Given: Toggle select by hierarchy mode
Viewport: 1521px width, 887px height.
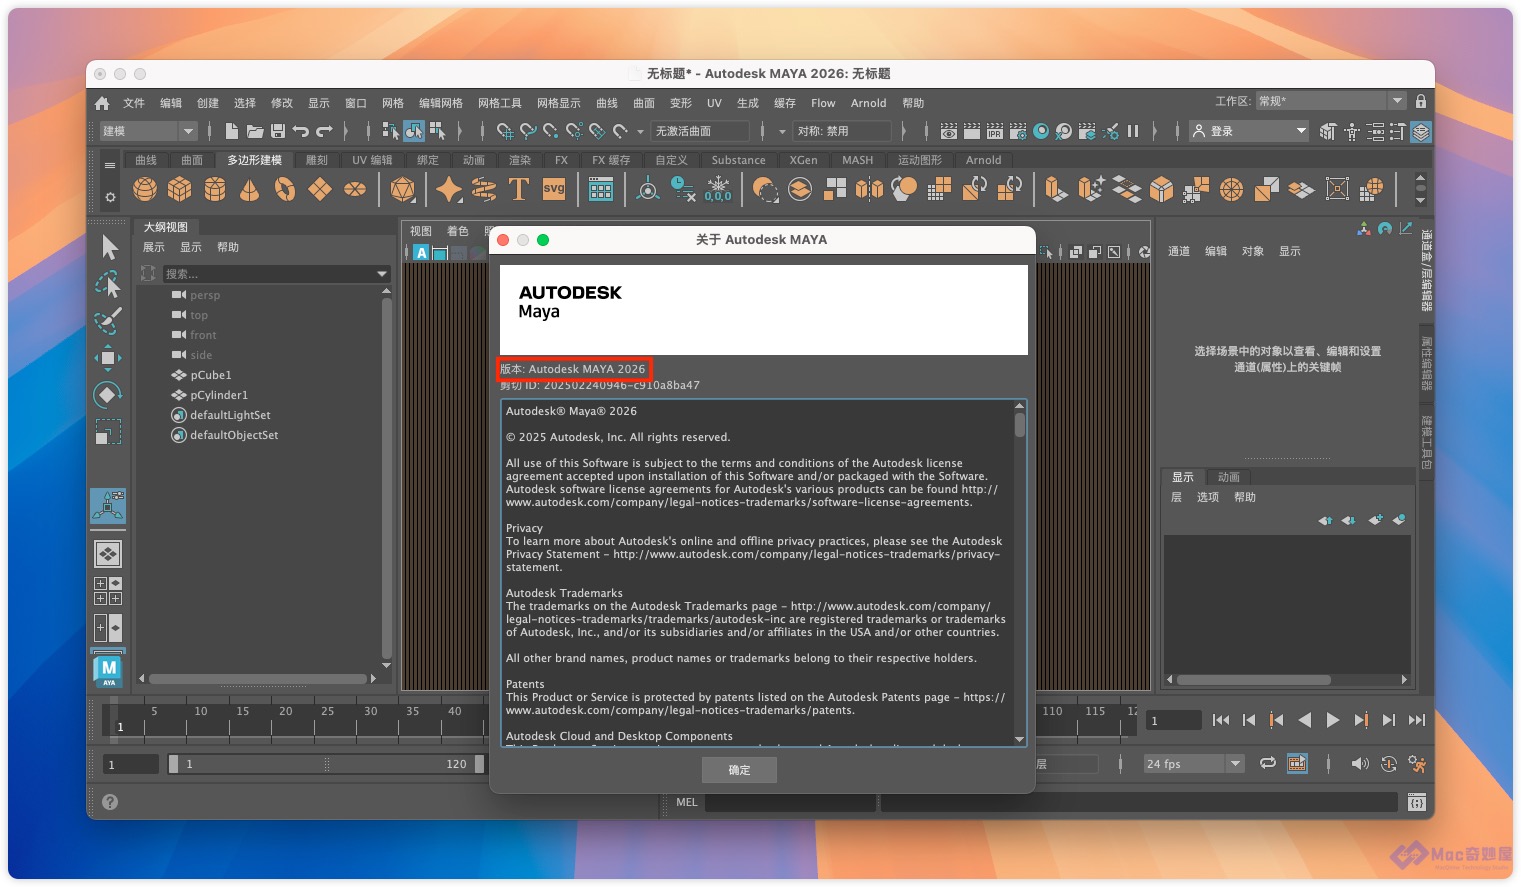Looking at the screenshot, I should click(391, 131).
